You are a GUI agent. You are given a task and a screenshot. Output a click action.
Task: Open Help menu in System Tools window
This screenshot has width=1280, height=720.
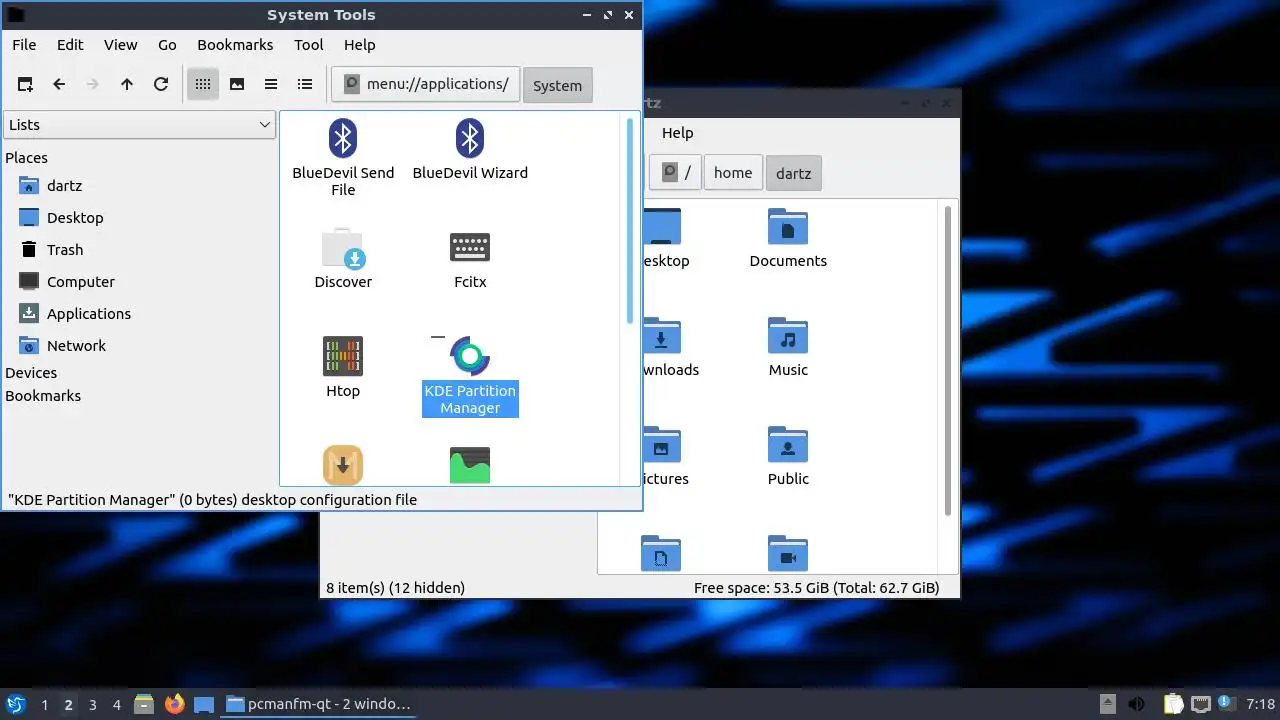[x=360, y=45]
